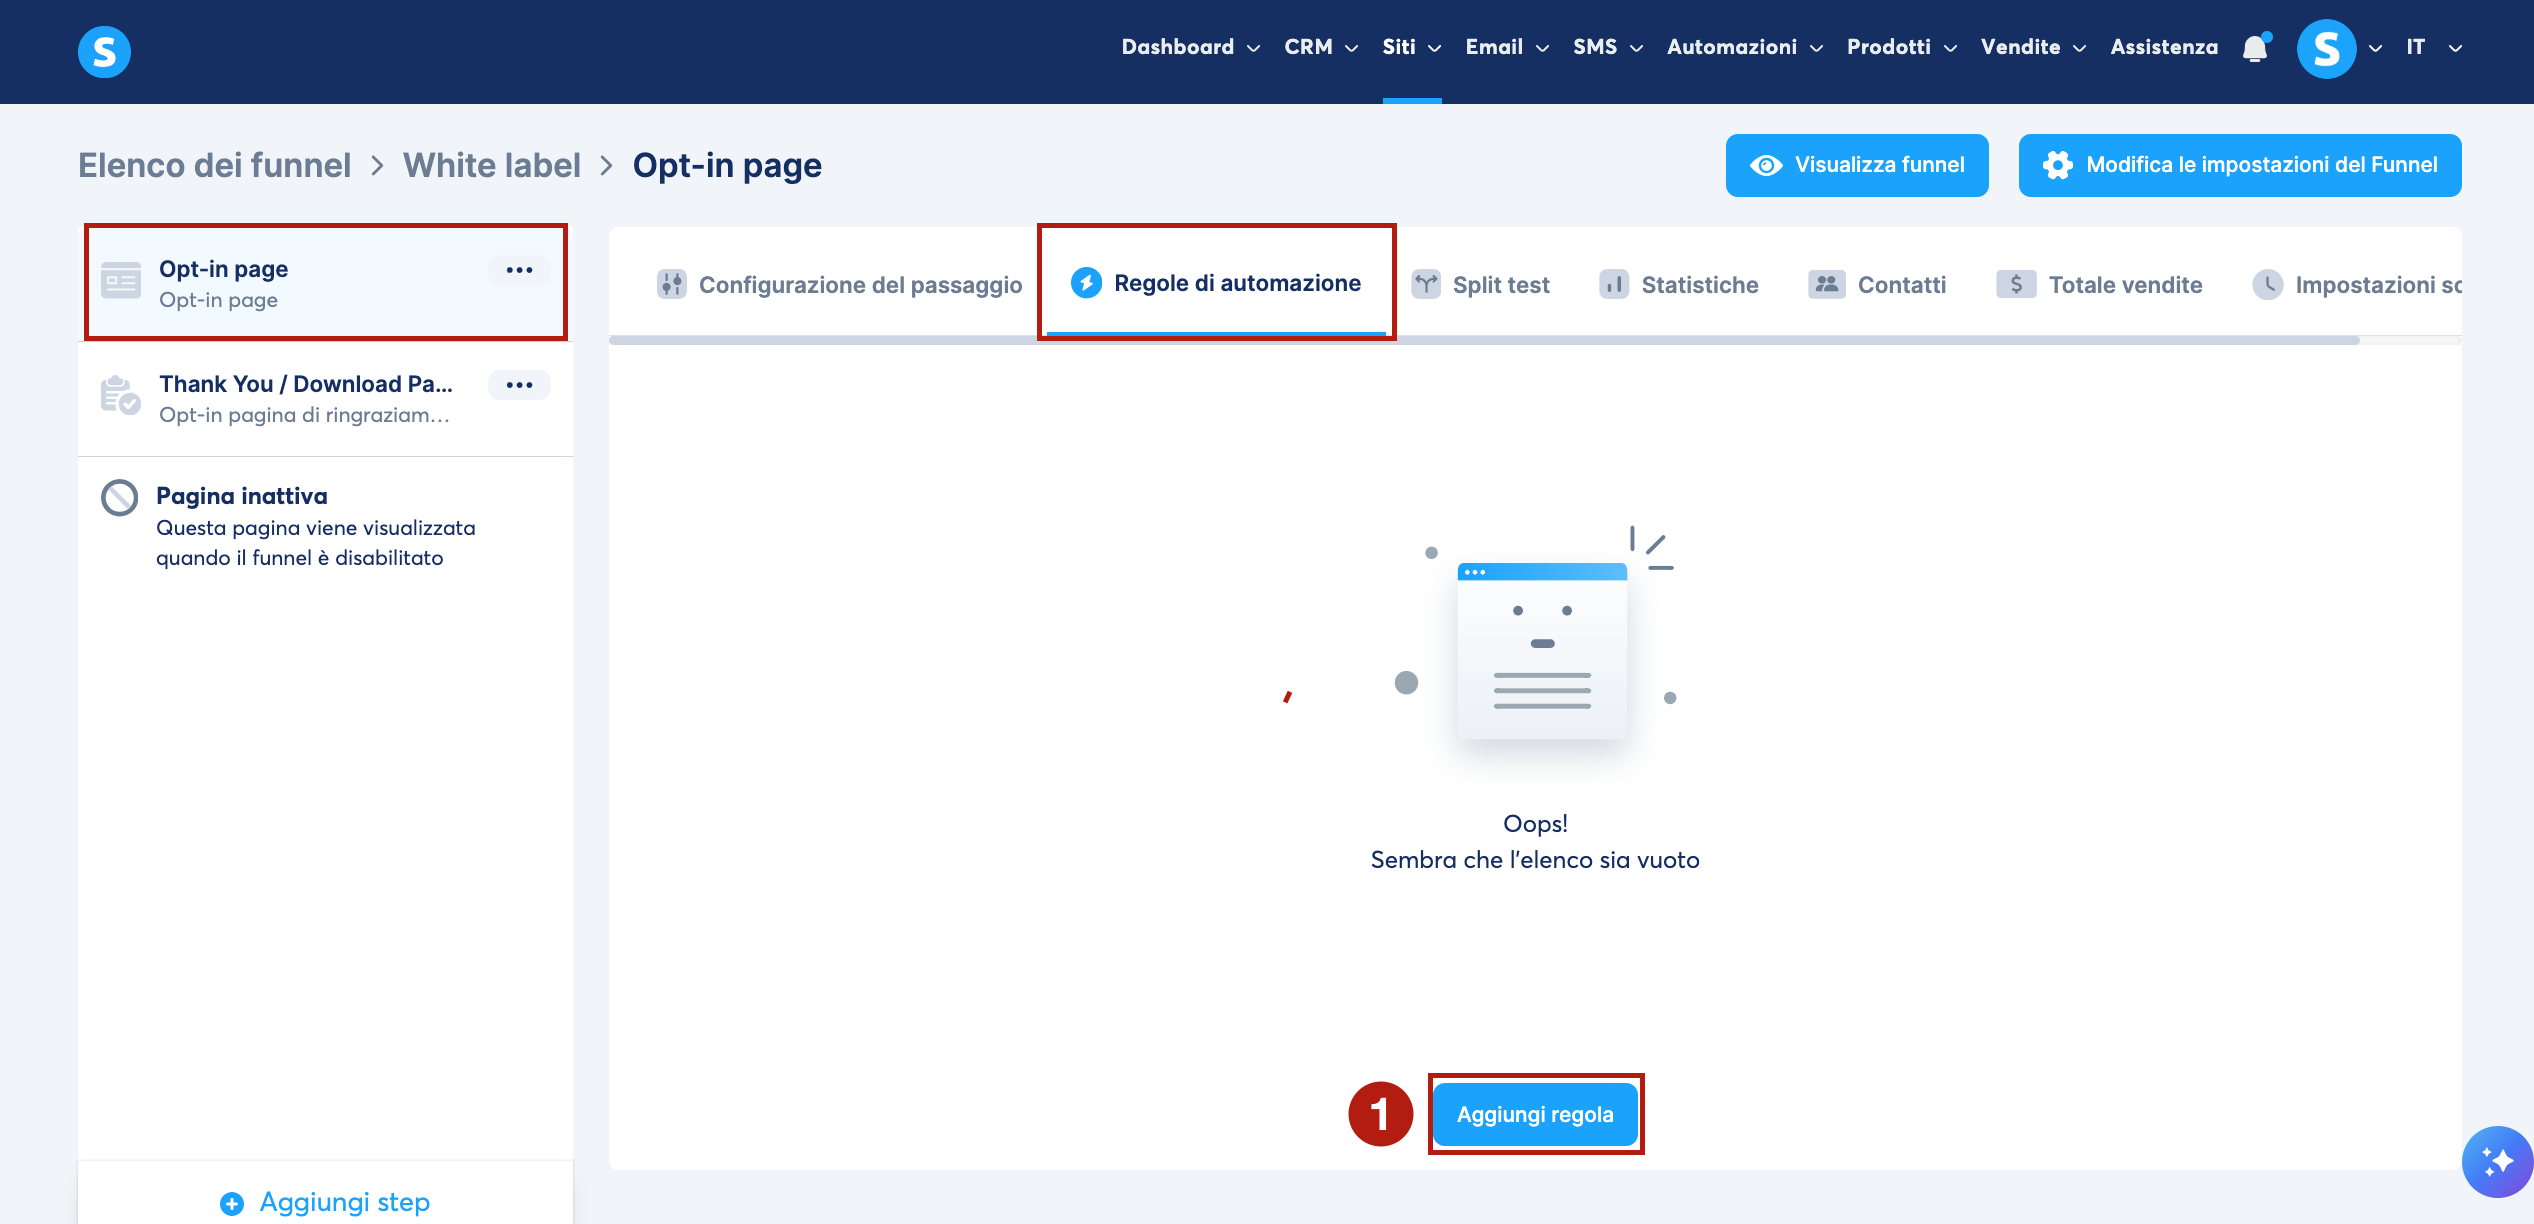
Task: Click the AI assistant sparkle icon
Action: coord(2496,1161)
